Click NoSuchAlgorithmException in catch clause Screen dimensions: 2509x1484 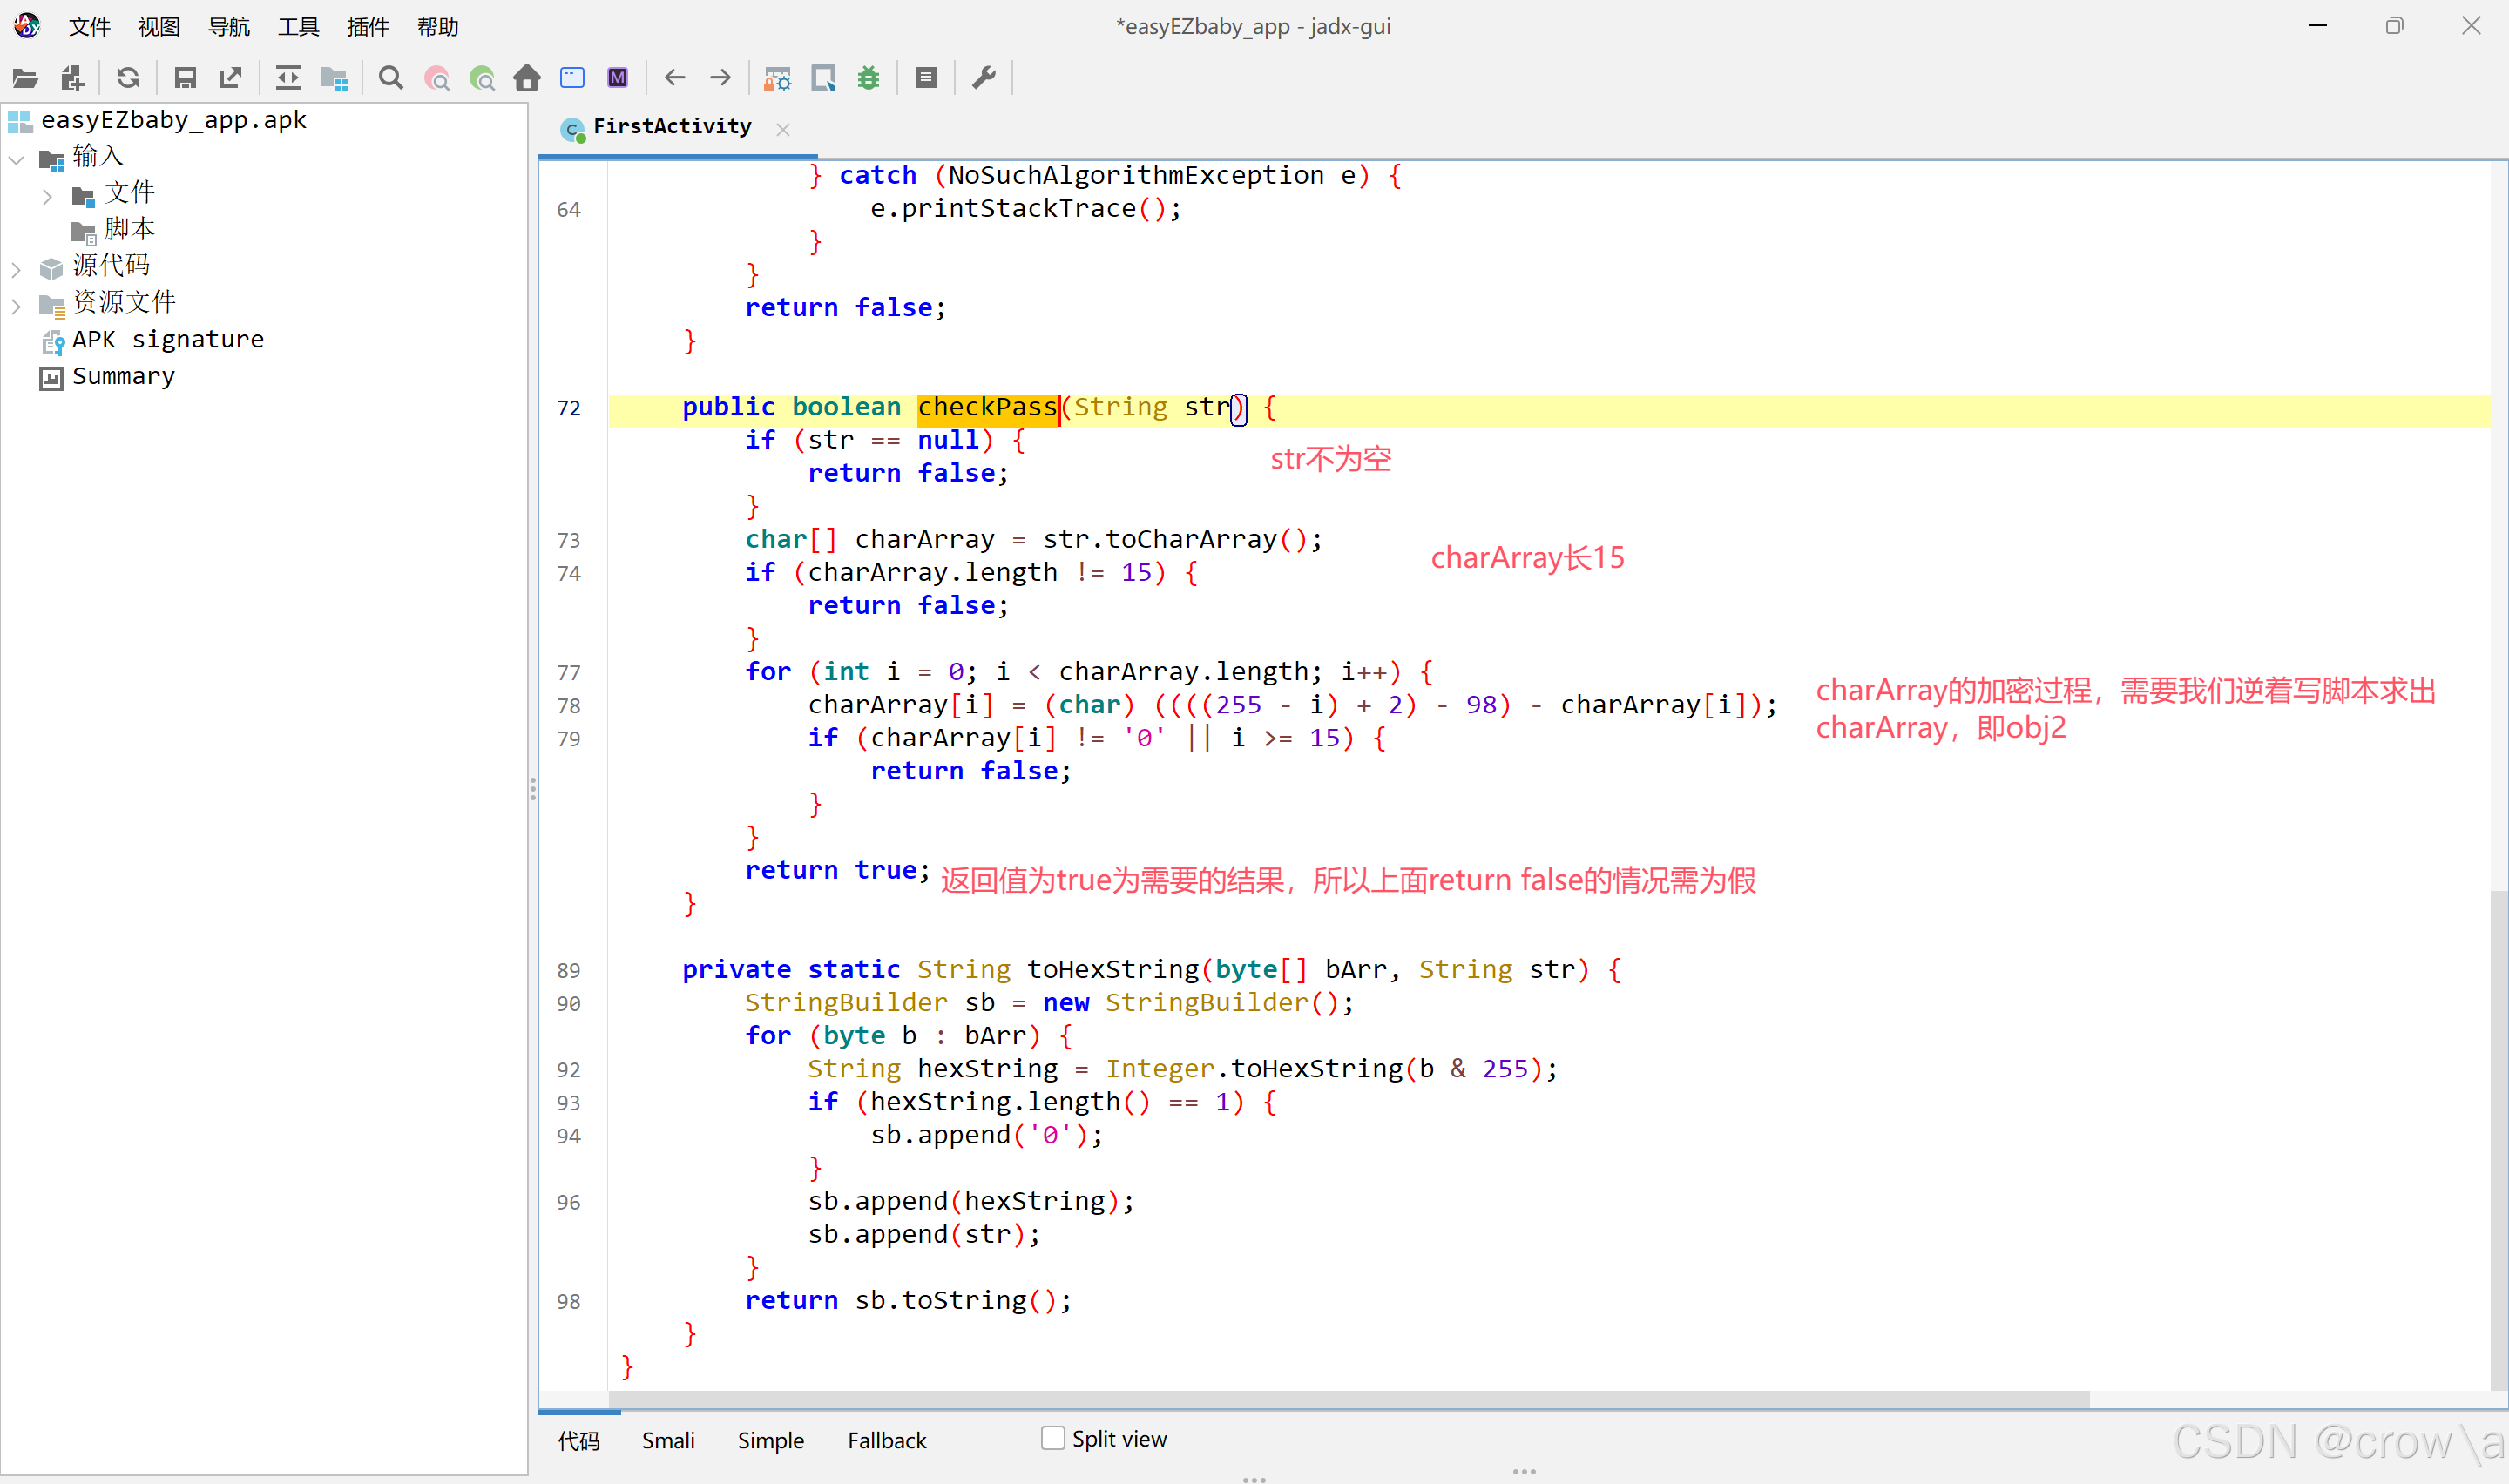point(1136,175)
